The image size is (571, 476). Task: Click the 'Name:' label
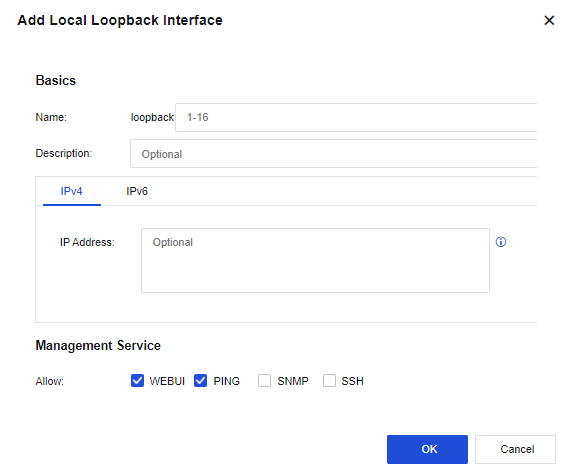click(x=51, y=117)
